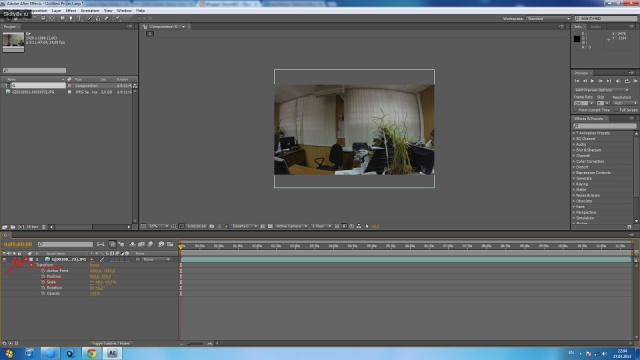Toggle the transparency grid icon in viewer

click(270, 226)
